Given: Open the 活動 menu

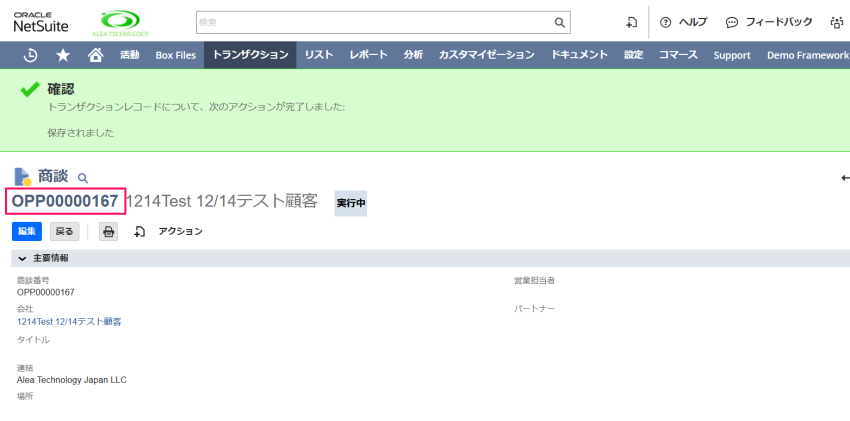Looking at the screenshot, I should (x=130, y=55).
